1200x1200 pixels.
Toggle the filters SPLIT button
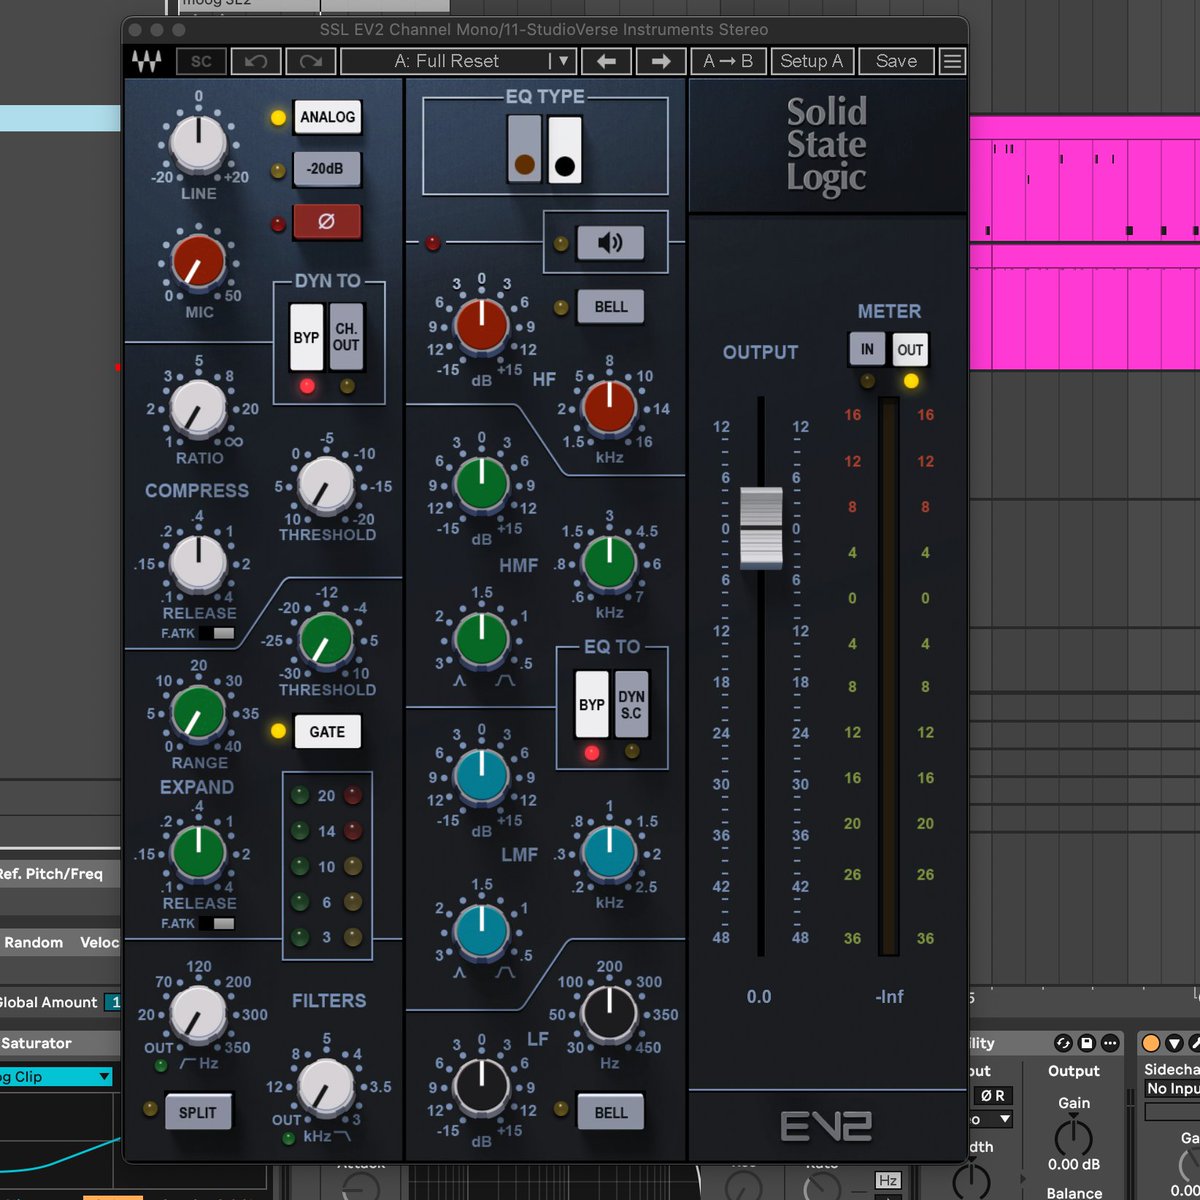tap(197, 1112)
